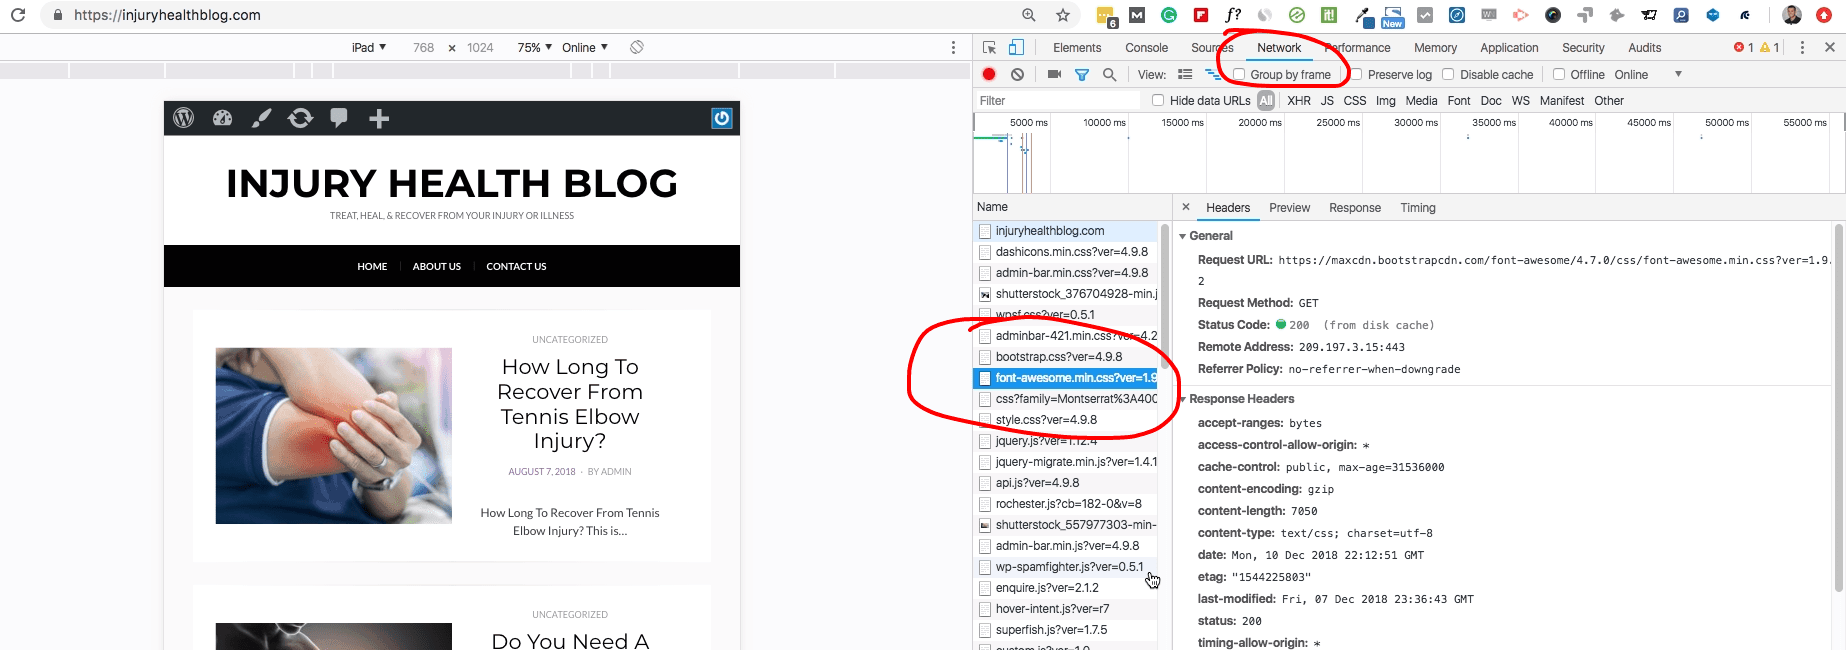Select the All filter type
Screen dimensions: 1846x650
coord(1266,100)
